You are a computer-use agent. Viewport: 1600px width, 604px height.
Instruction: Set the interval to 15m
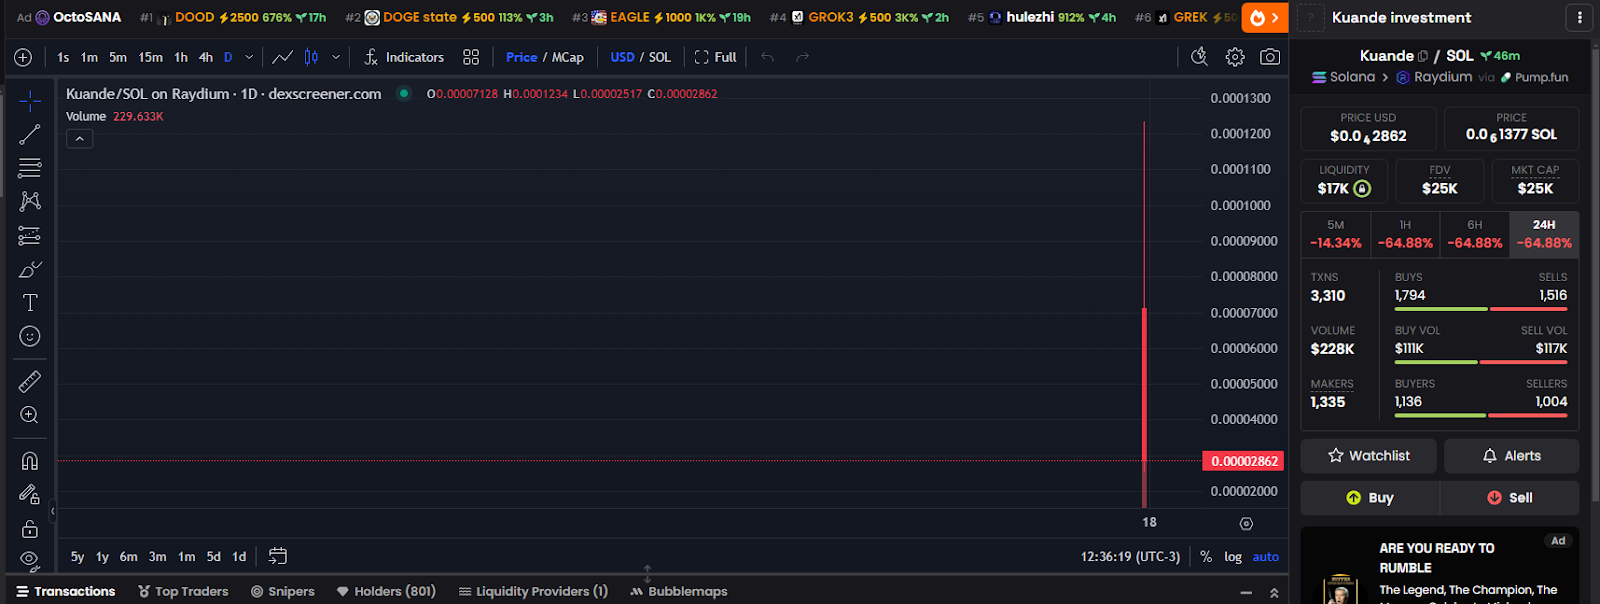click(150, 57)
